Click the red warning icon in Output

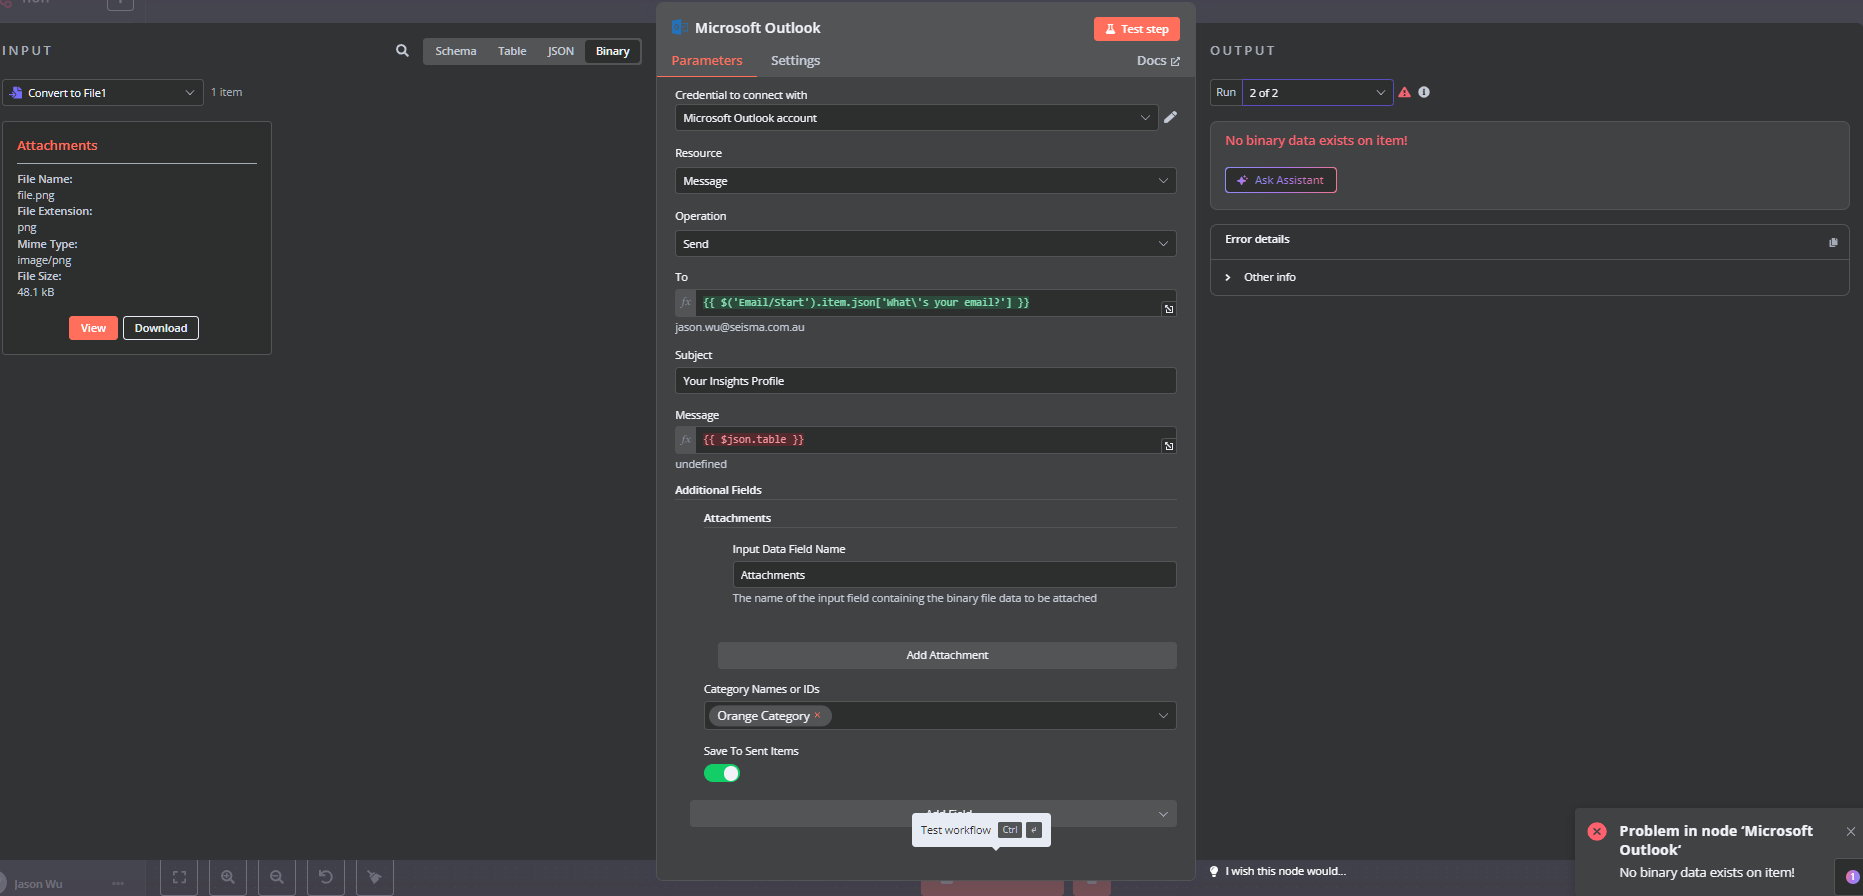1404,92
